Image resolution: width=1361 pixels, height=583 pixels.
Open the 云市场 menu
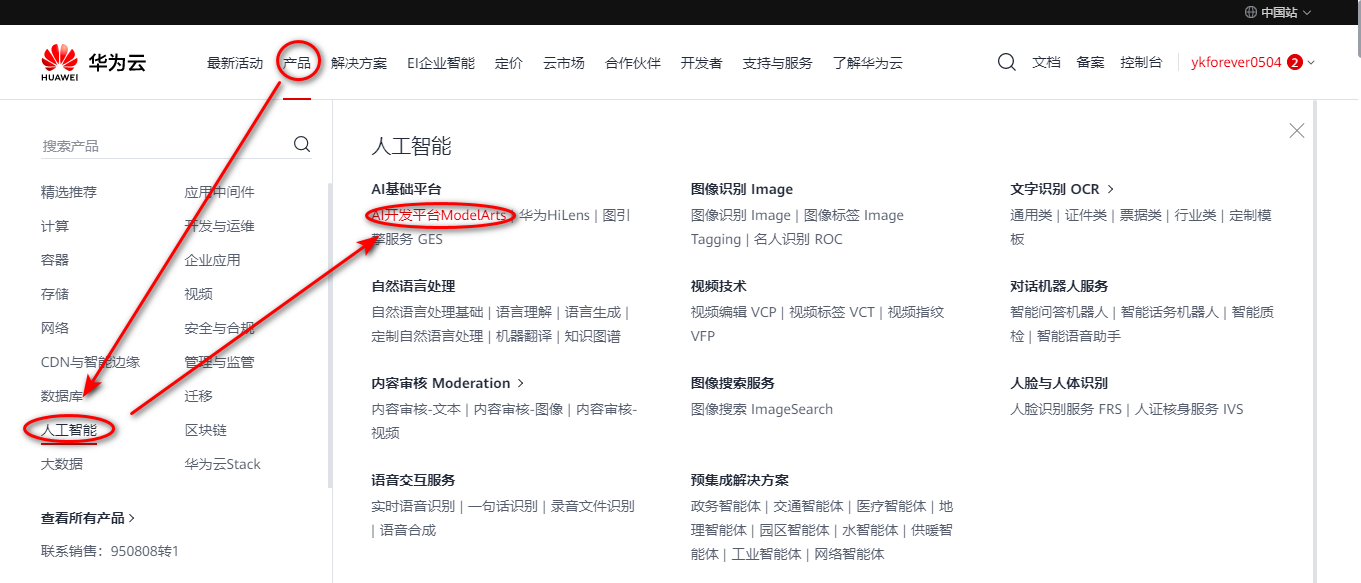(x=564, y=63)
